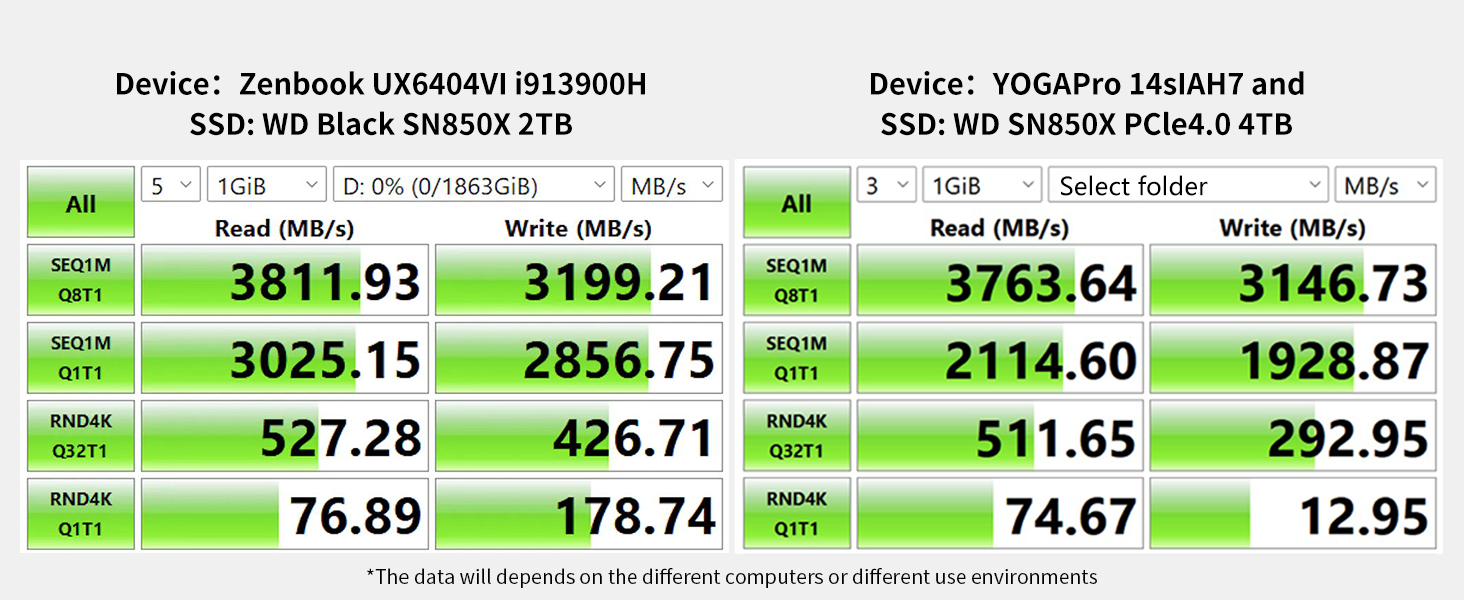Run the All test on the Zenbook benchmark
Viewport: 1464px width, 600px height.
(79, 202)
